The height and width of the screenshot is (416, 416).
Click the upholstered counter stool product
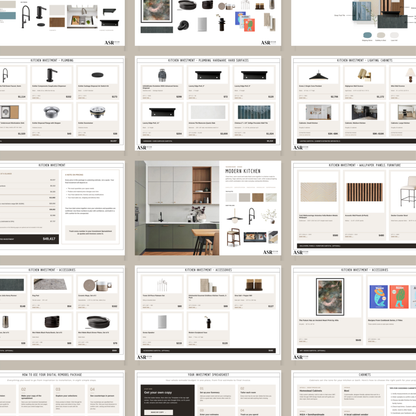point(408,192)
